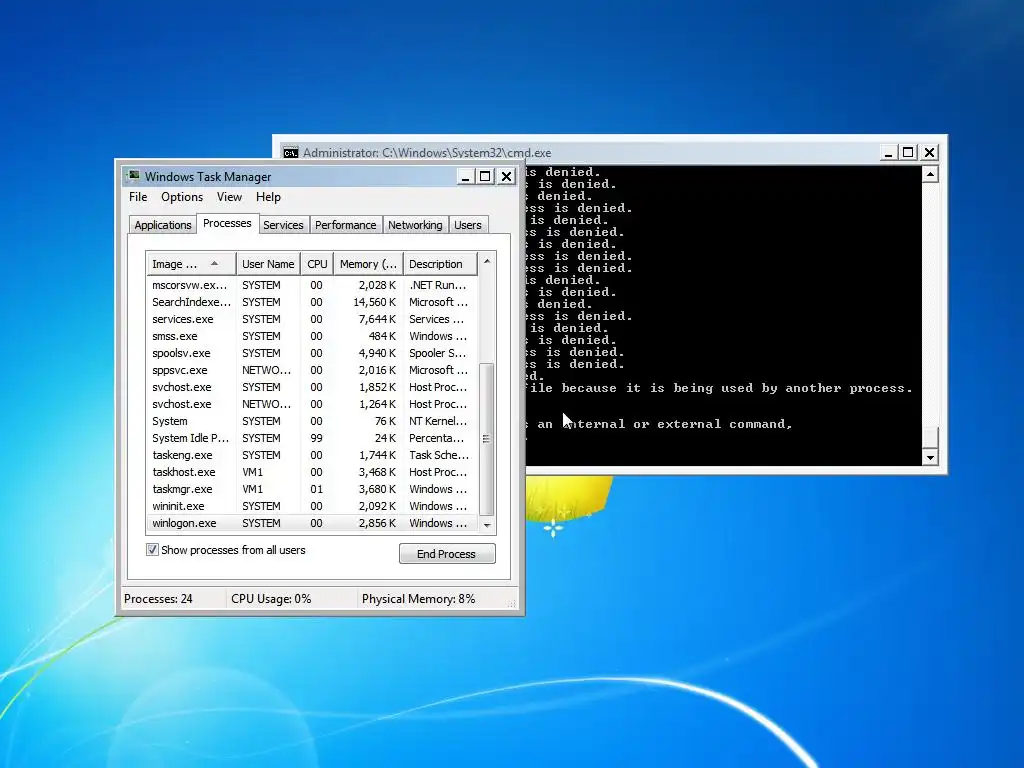Select the SearchIndexer process row
The width and height of the screenshot is (1024, 768).
coord(312,302)
